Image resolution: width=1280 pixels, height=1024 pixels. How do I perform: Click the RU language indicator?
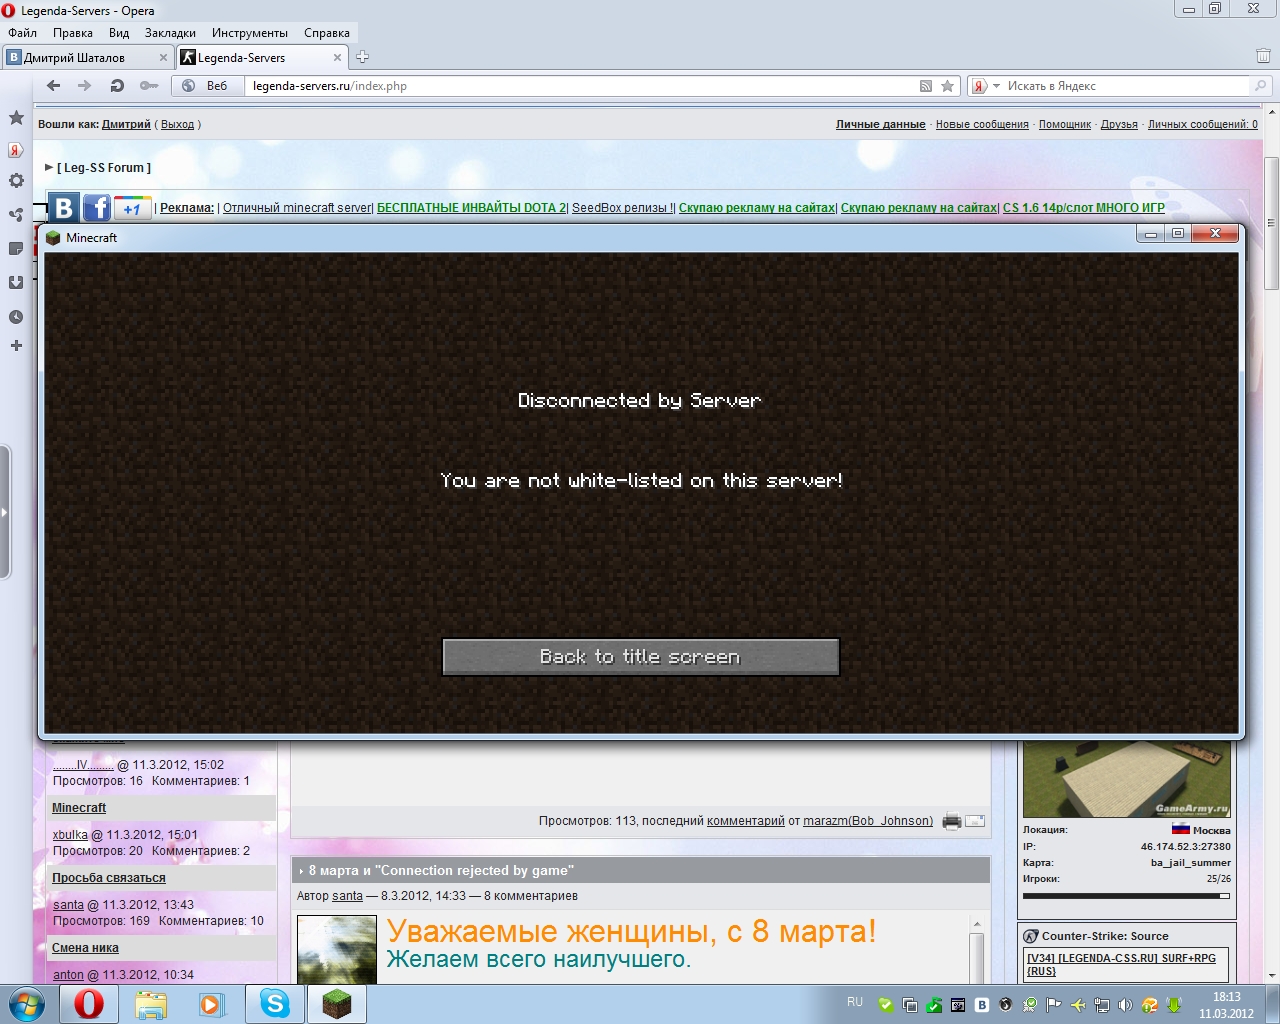coord(855,1002)
